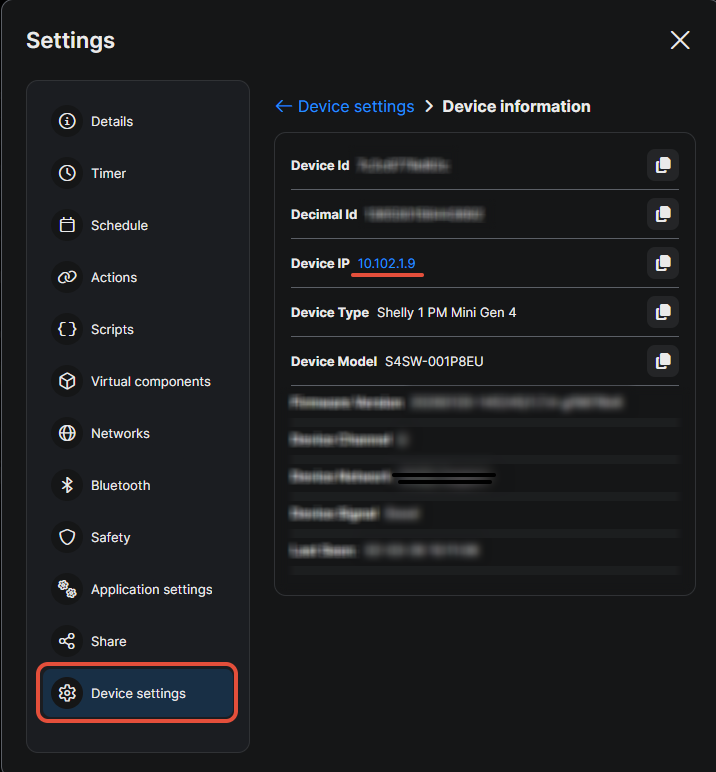Go to the Scripts section
The width and height of the screenshot is (716, 772).
[x=112, y=329]
